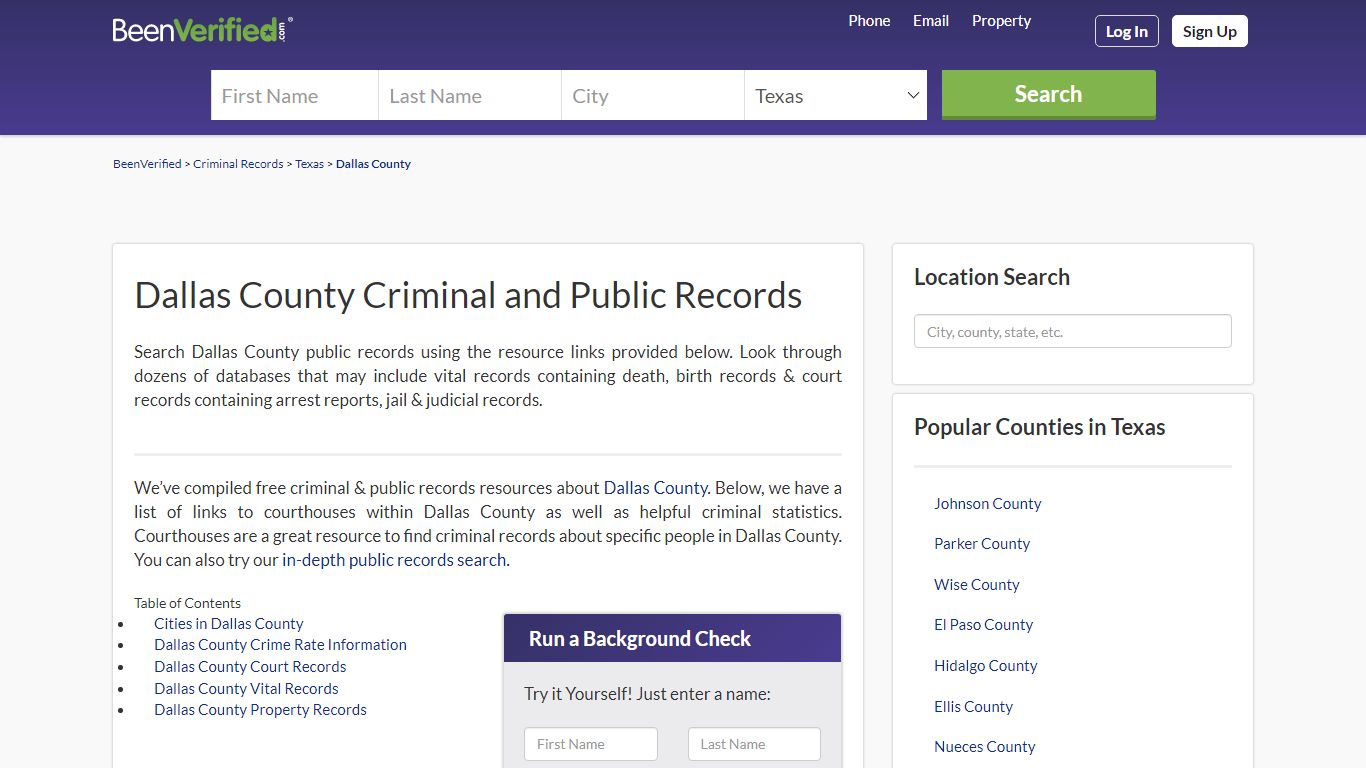1366x768 pixels.
Task: Open the Property lookup menu item
Action: (x=1001, y=21)
